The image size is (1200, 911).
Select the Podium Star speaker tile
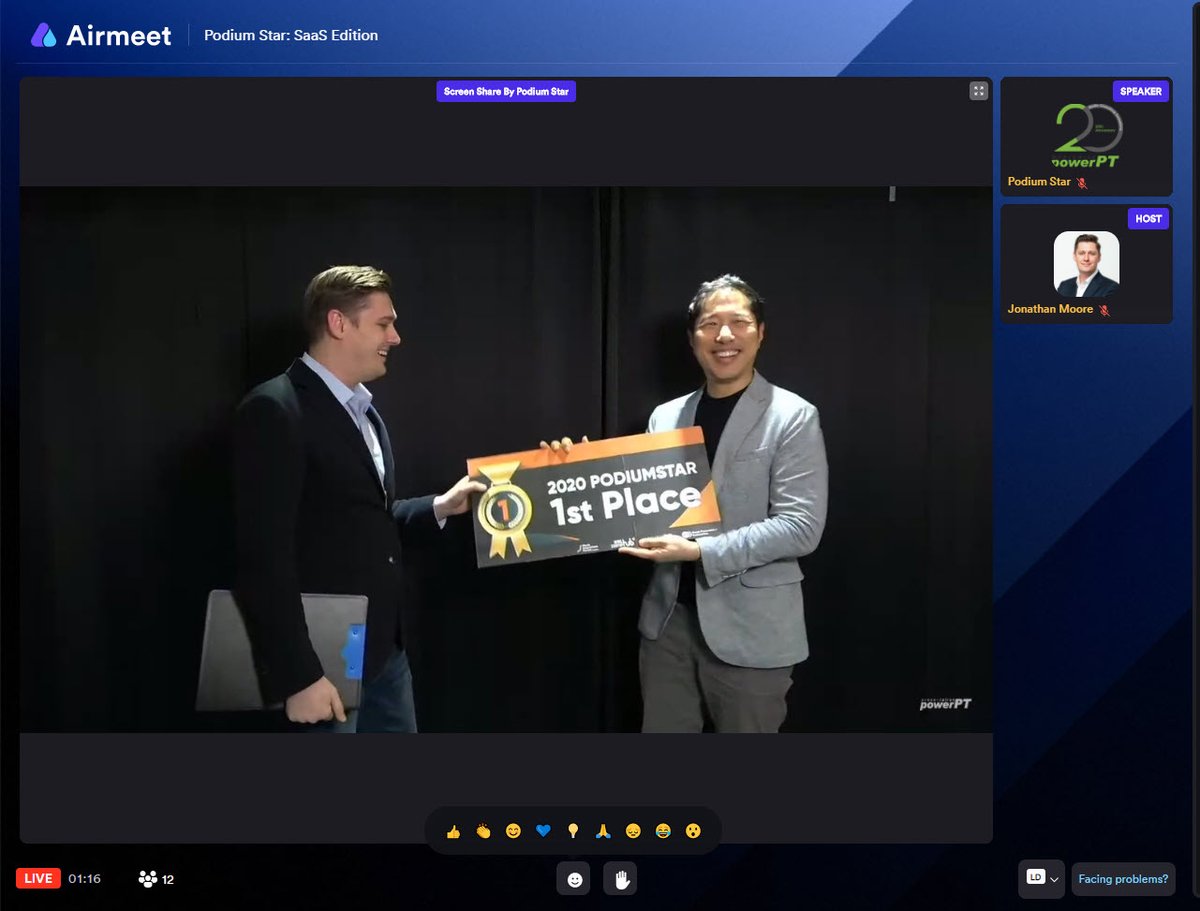click(x=1086, y=136)
